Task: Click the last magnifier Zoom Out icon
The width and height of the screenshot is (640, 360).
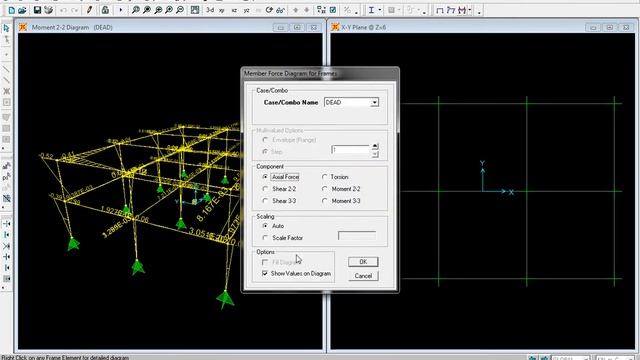Action: click(x=180, y=10)
